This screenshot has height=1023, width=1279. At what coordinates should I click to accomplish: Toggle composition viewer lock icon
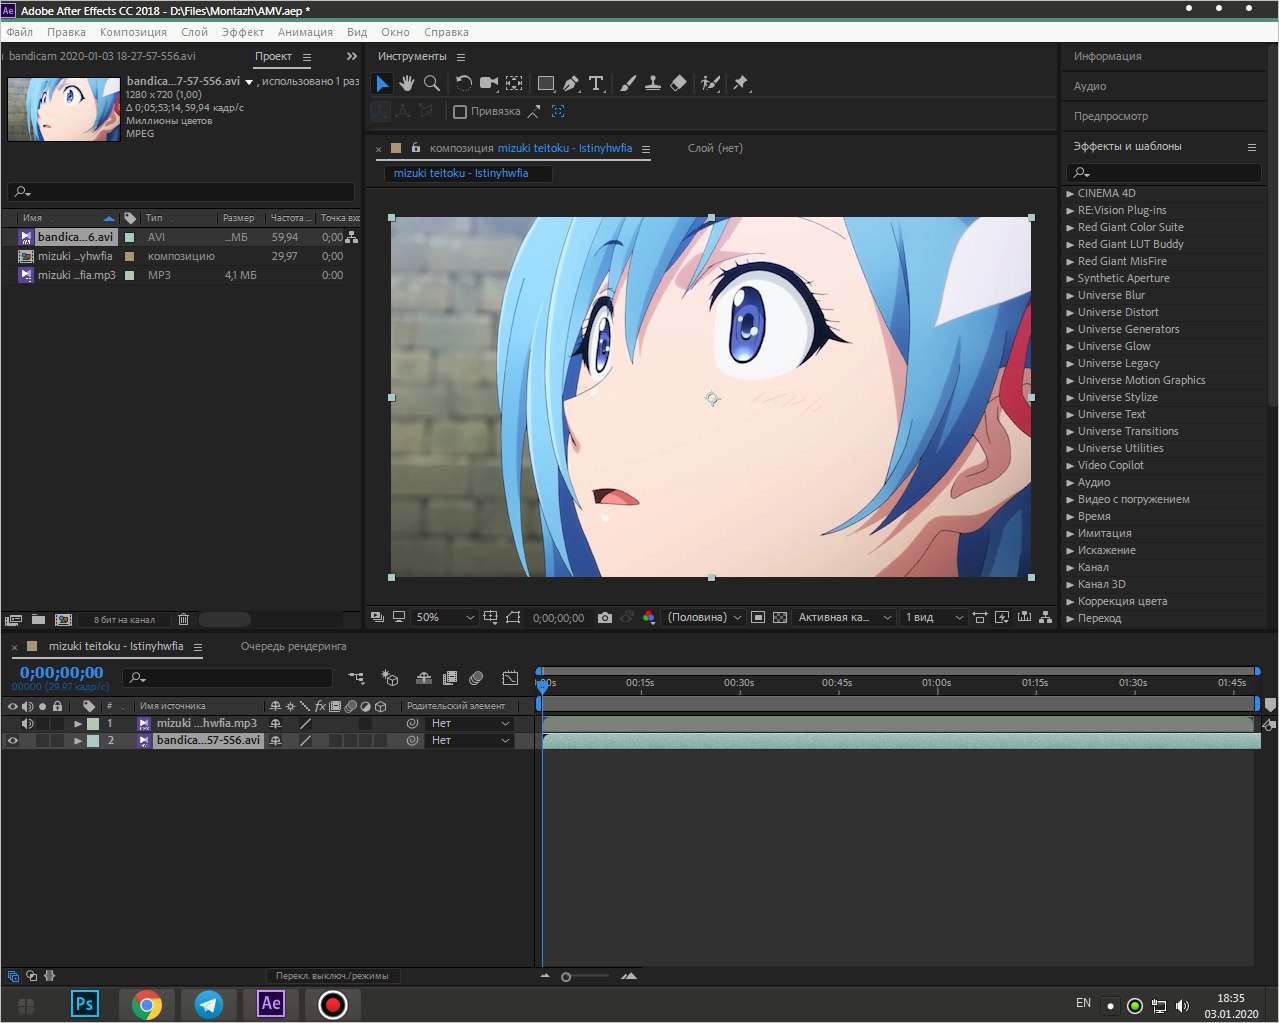(416, 148)
